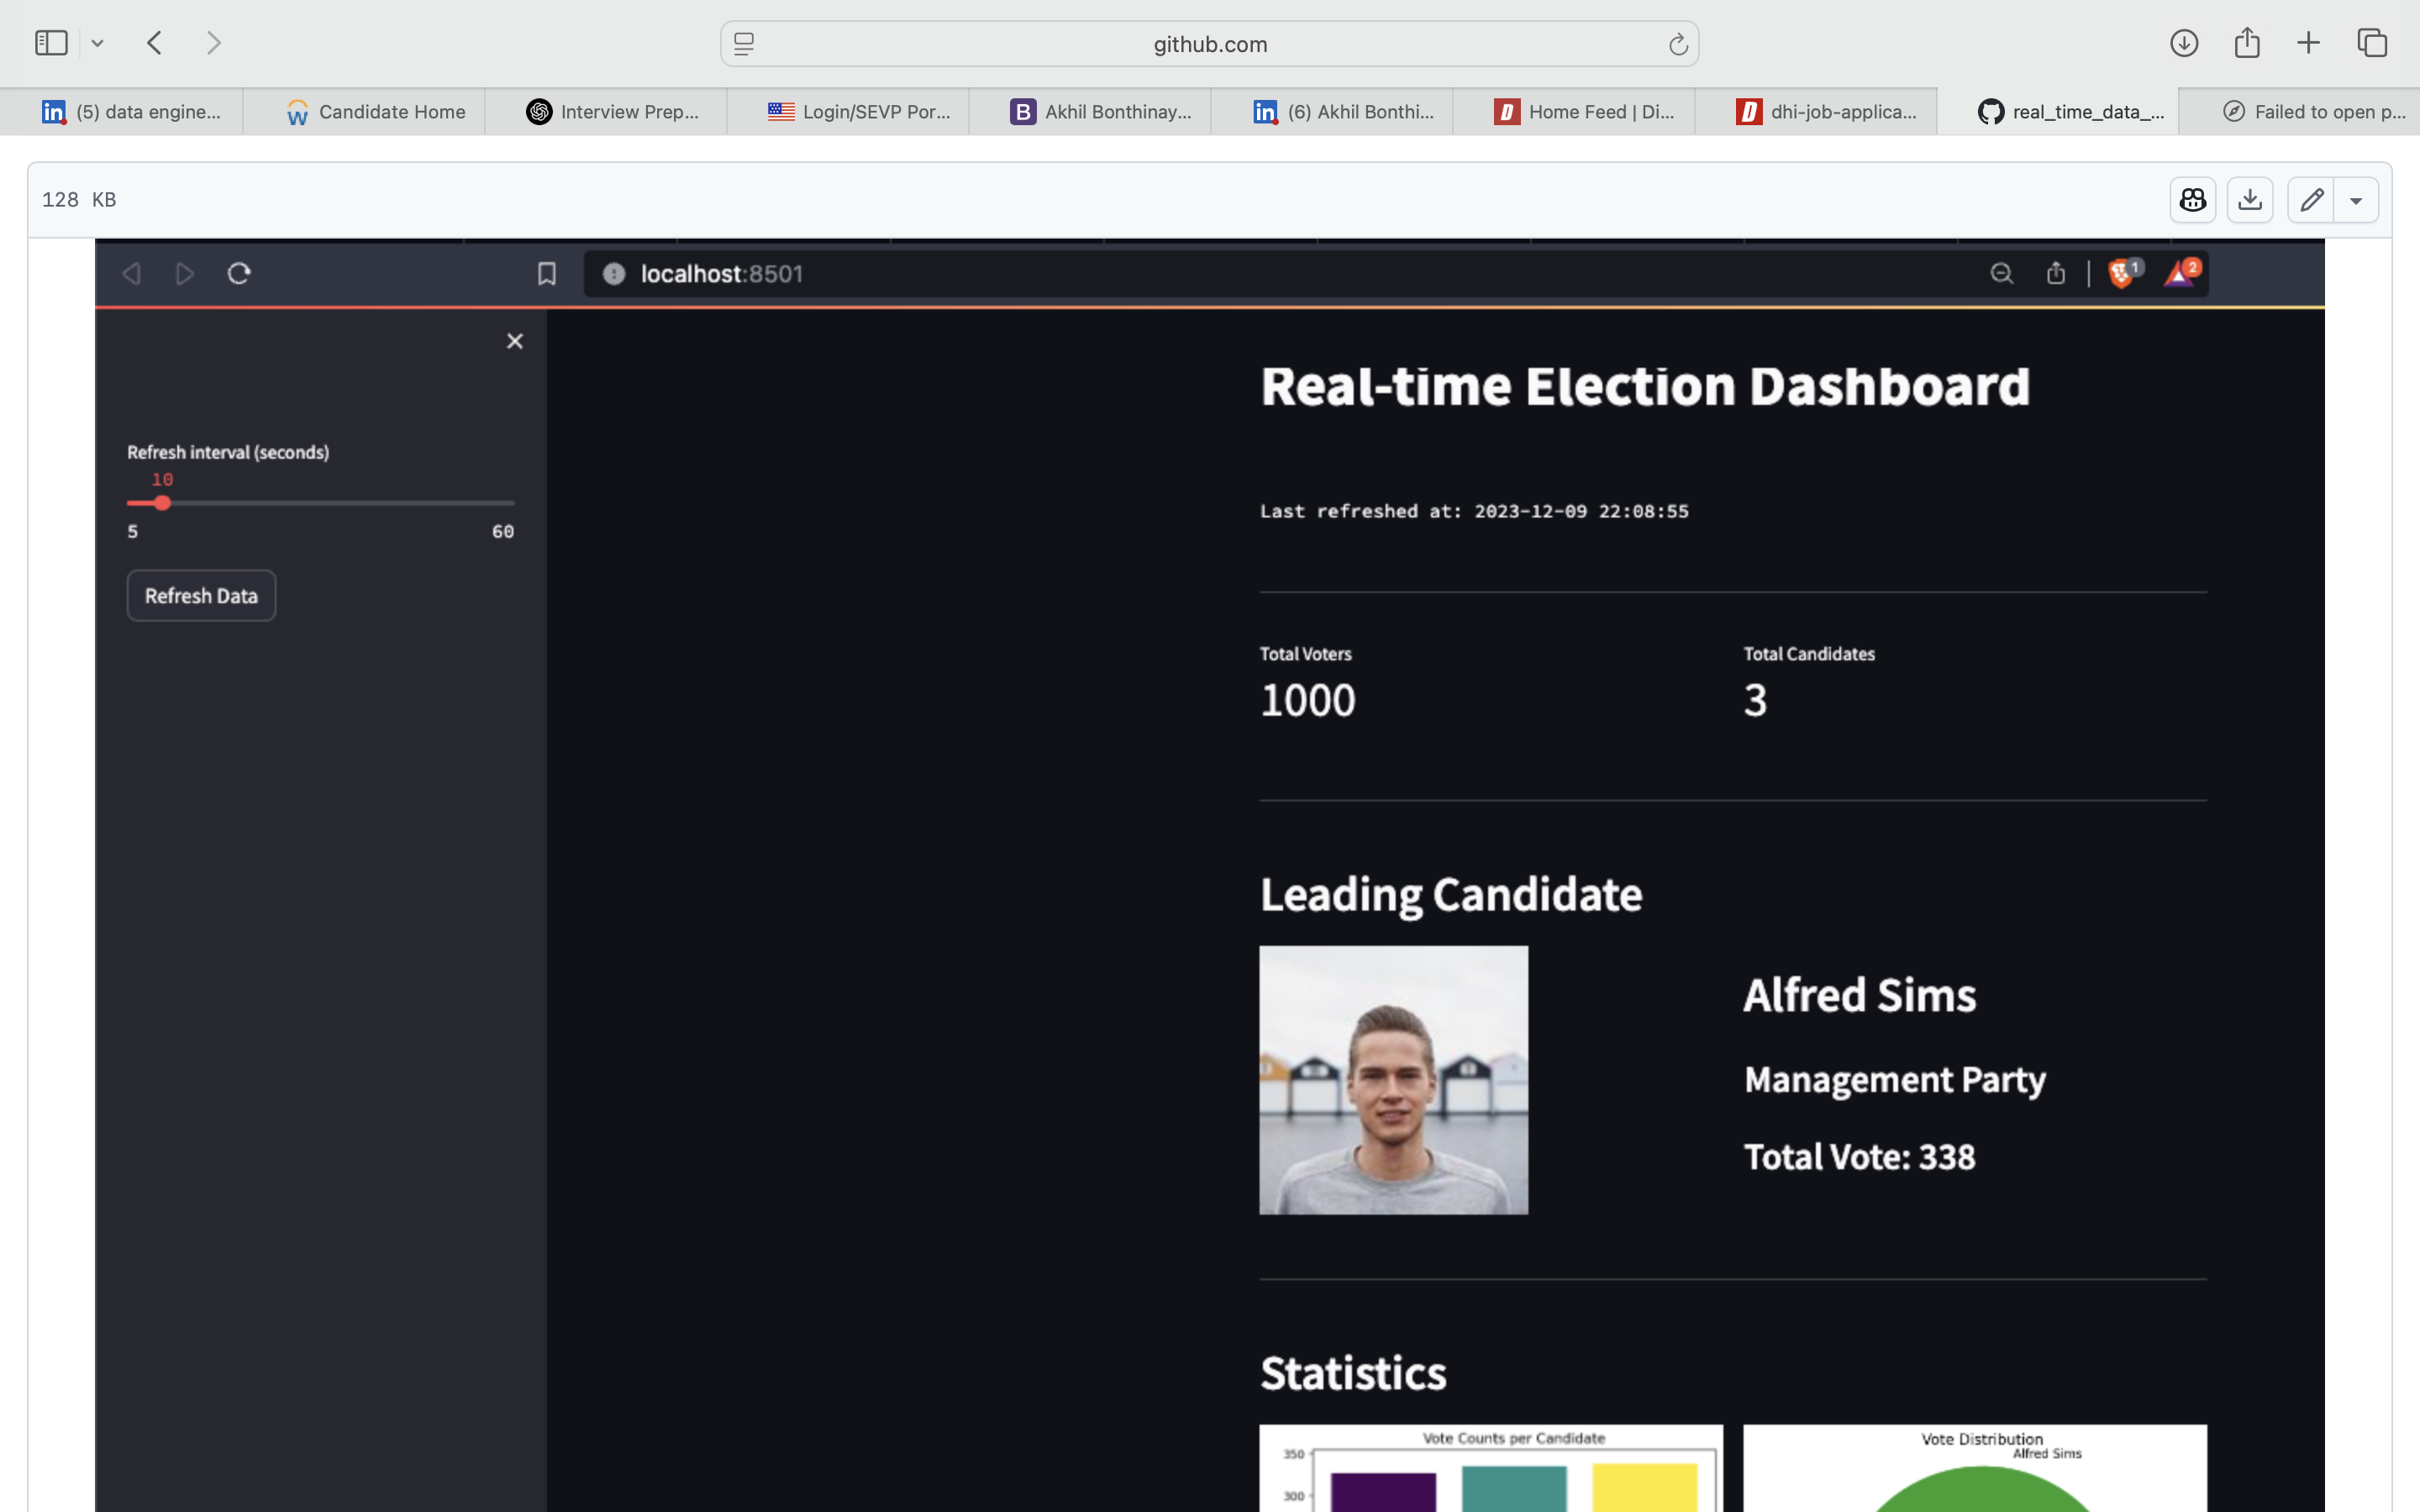Screen dimensions: 2420x1512
Task: Click the Vote Distribution pie chart
Action: click(1975, 1468)
